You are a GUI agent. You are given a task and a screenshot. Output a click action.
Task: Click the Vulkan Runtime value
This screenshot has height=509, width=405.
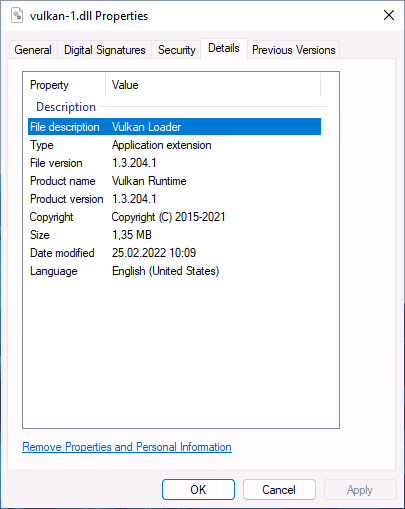coord(149,181)
